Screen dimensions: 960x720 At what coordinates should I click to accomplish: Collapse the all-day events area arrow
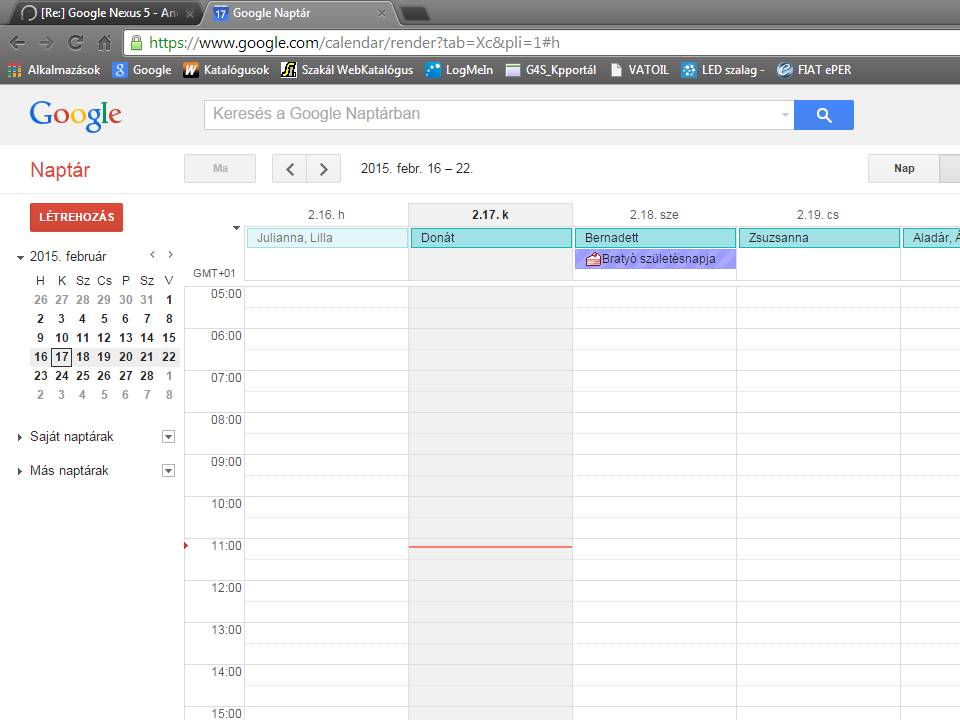236,228
